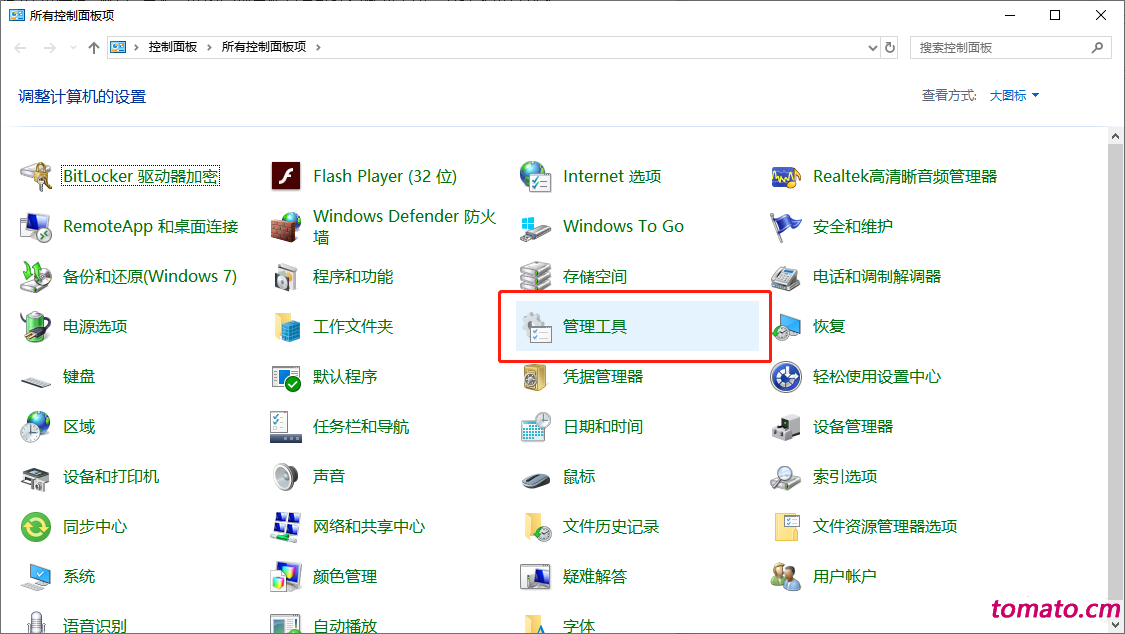Image resolution: width=1125 pixels, height=634 pixels.
Task: Refresh the control panel view
Action: point(890,48)
